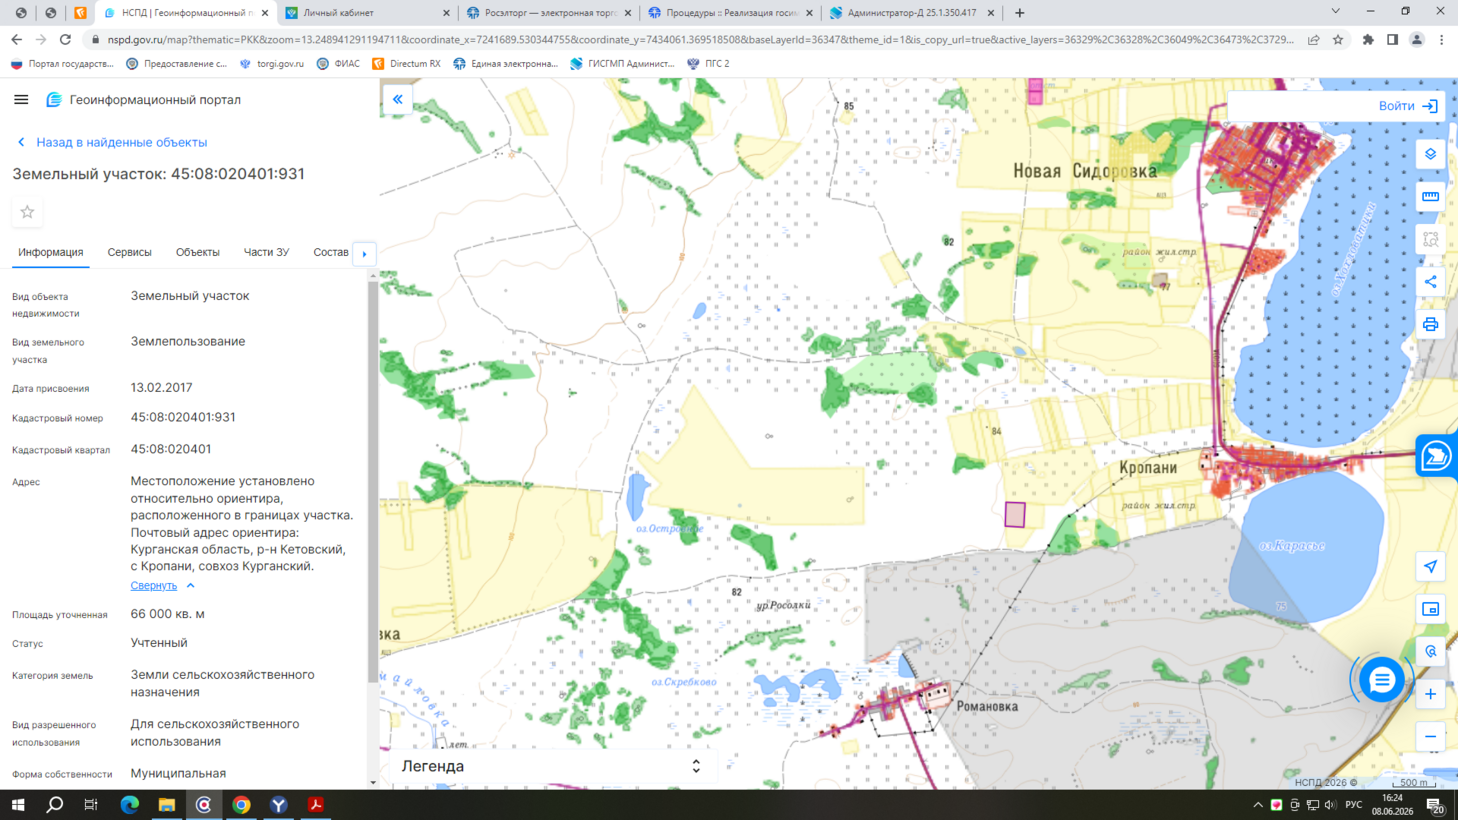Switch to the Сервисы tab

(x=130, y=252)
